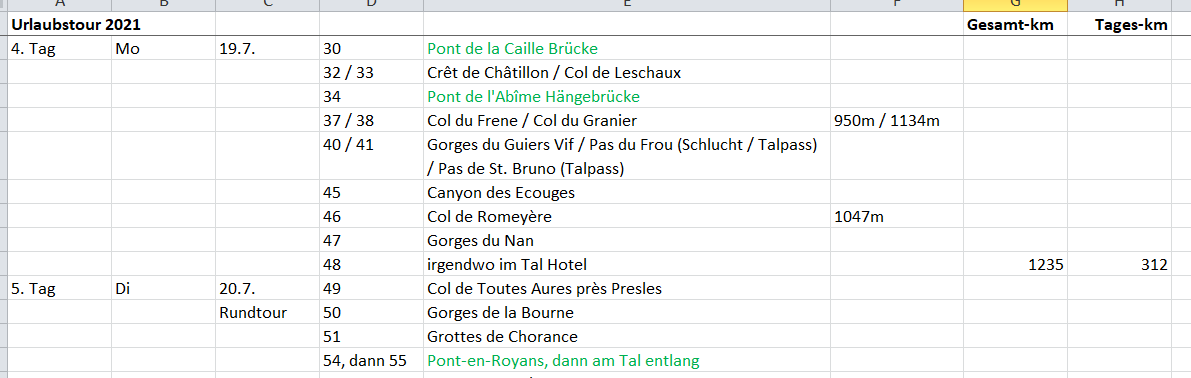Click the Tages-km header cell
The width and height of the screenshot is (1191, 378).
point(1119,25)
